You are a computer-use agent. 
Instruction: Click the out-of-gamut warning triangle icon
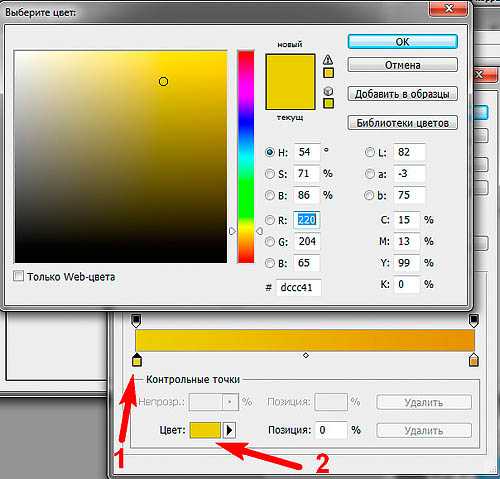point(328,60)
